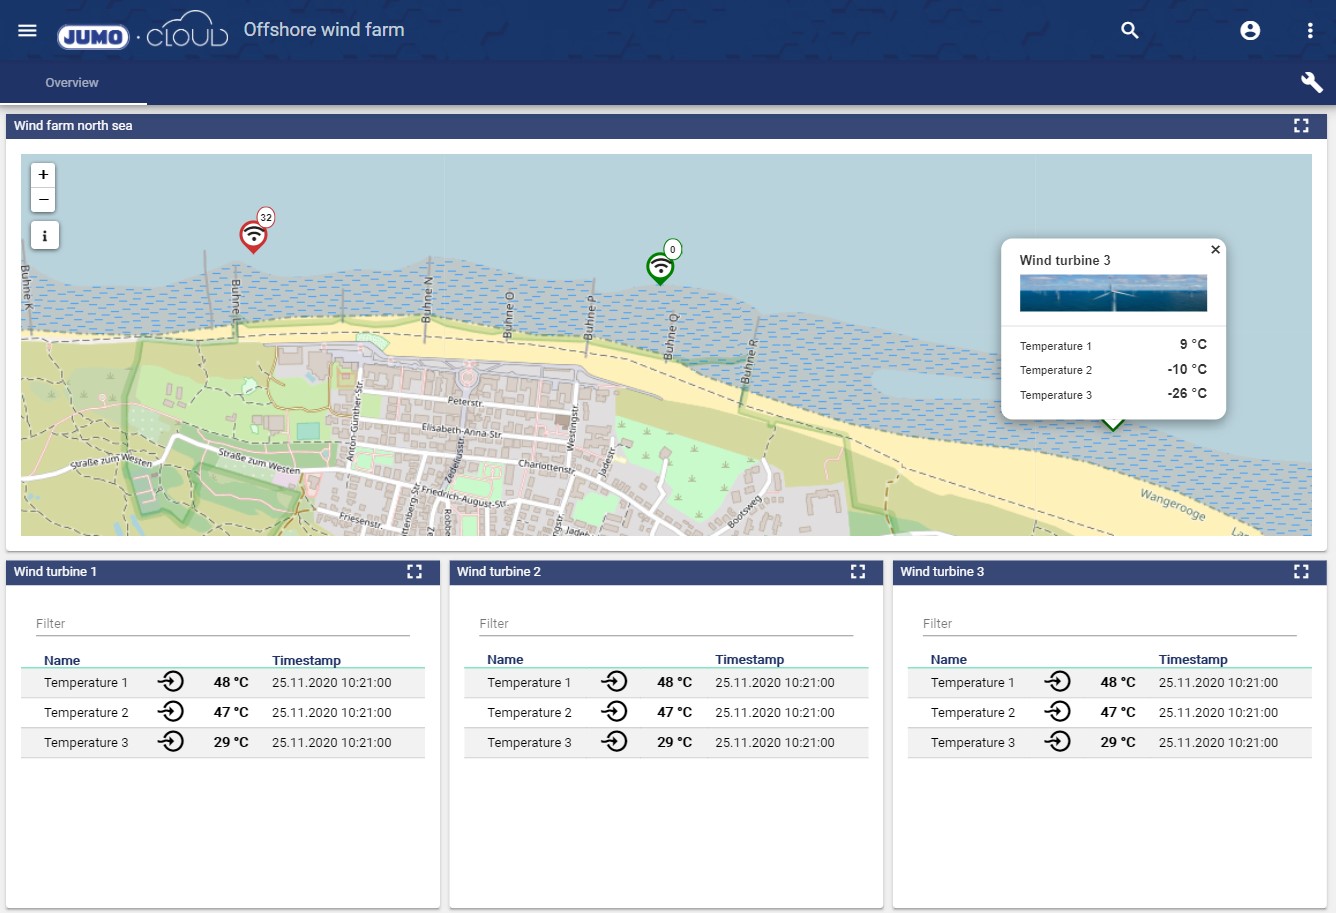Click the Wind turbine 3 filter field

tap(1109, 623)
